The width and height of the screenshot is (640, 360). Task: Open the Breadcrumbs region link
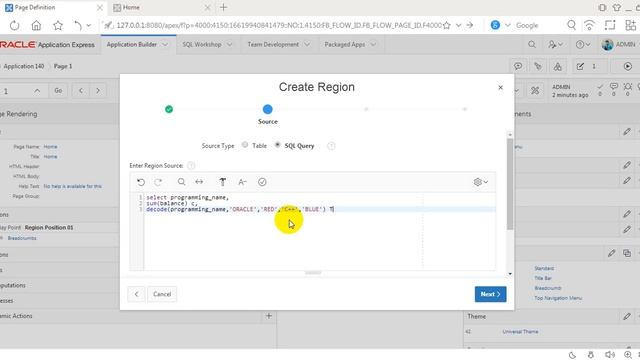[22, 238]
